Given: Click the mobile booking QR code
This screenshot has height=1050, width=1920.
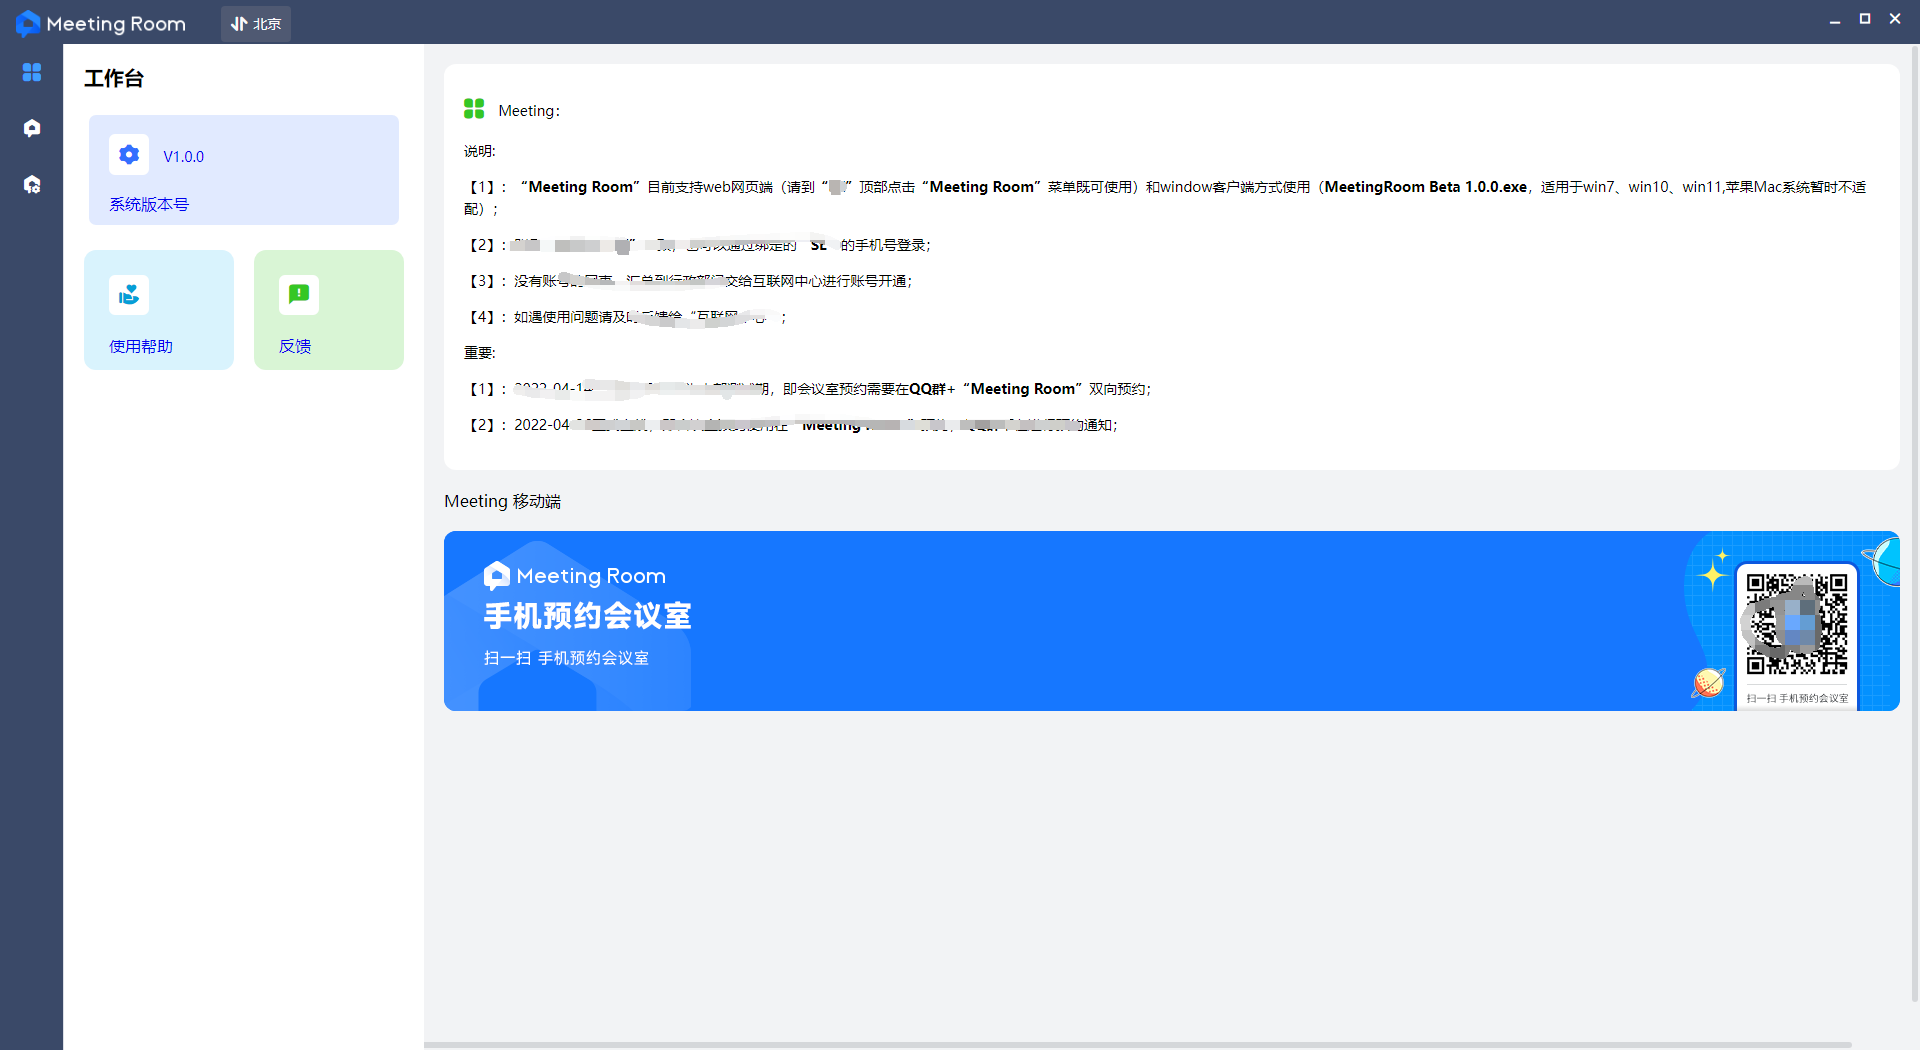Looking at the screenshot, I should (x=1797, y=624).
